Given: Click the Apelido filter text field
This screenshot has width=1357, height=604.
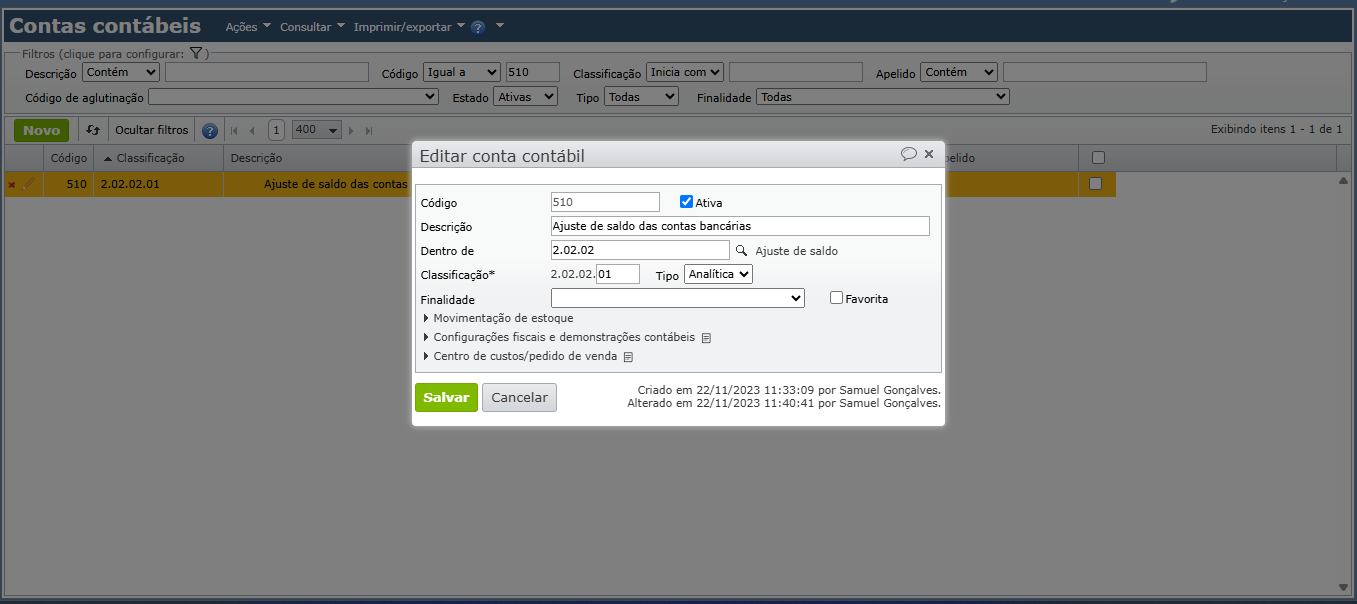Looking at the screenshot, I should click(x=1105, y=72).
